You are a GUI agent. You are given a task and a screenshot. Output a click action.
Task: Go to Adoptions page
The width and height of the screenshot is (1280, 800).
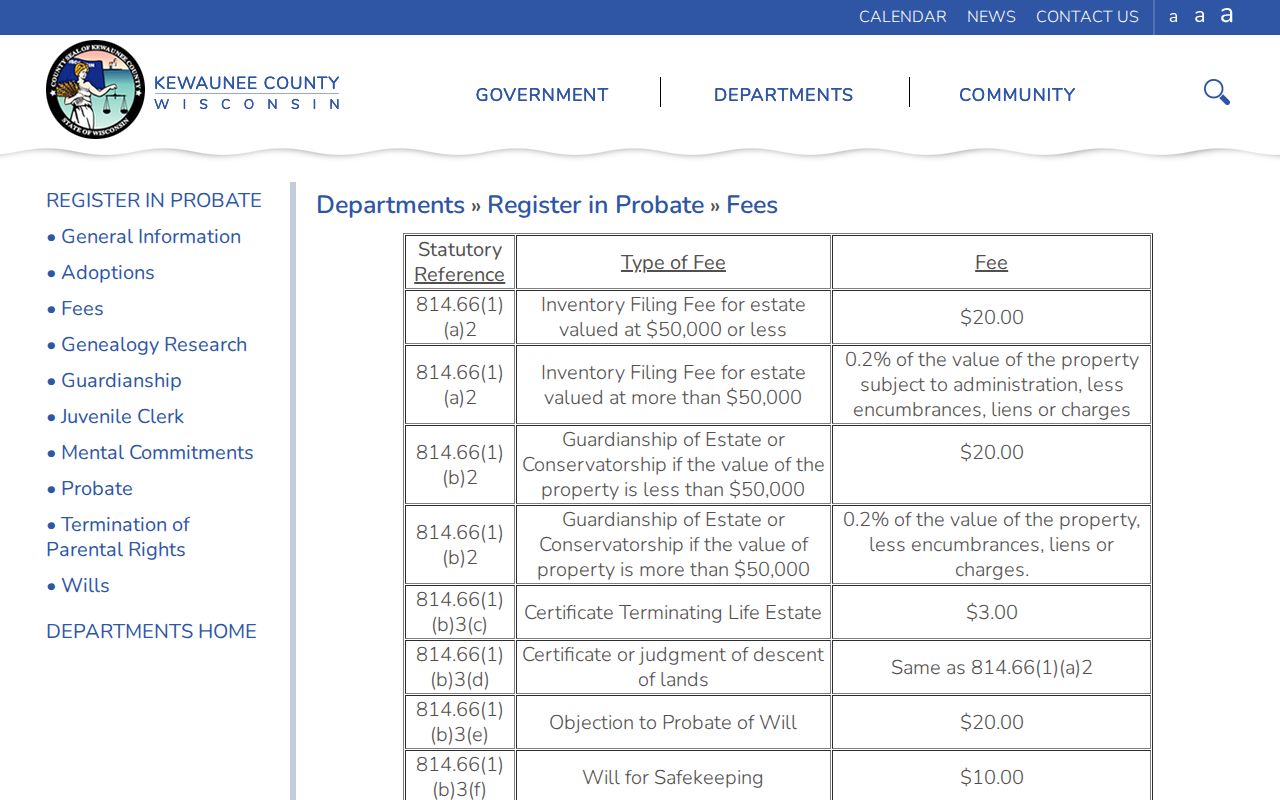pos(108,272)
